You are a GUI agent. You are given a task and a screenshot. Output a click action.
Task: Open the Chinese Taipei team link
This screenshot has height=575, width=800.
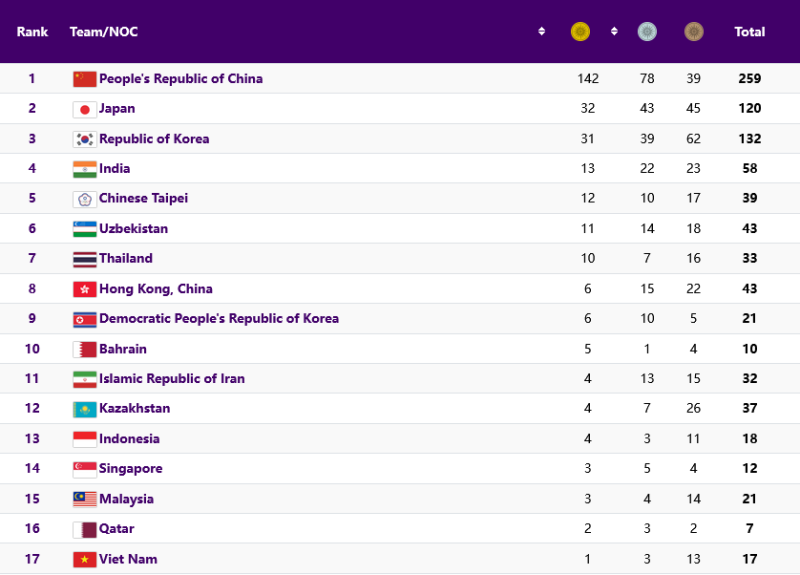pyautogui.click(x=143, y=198)
